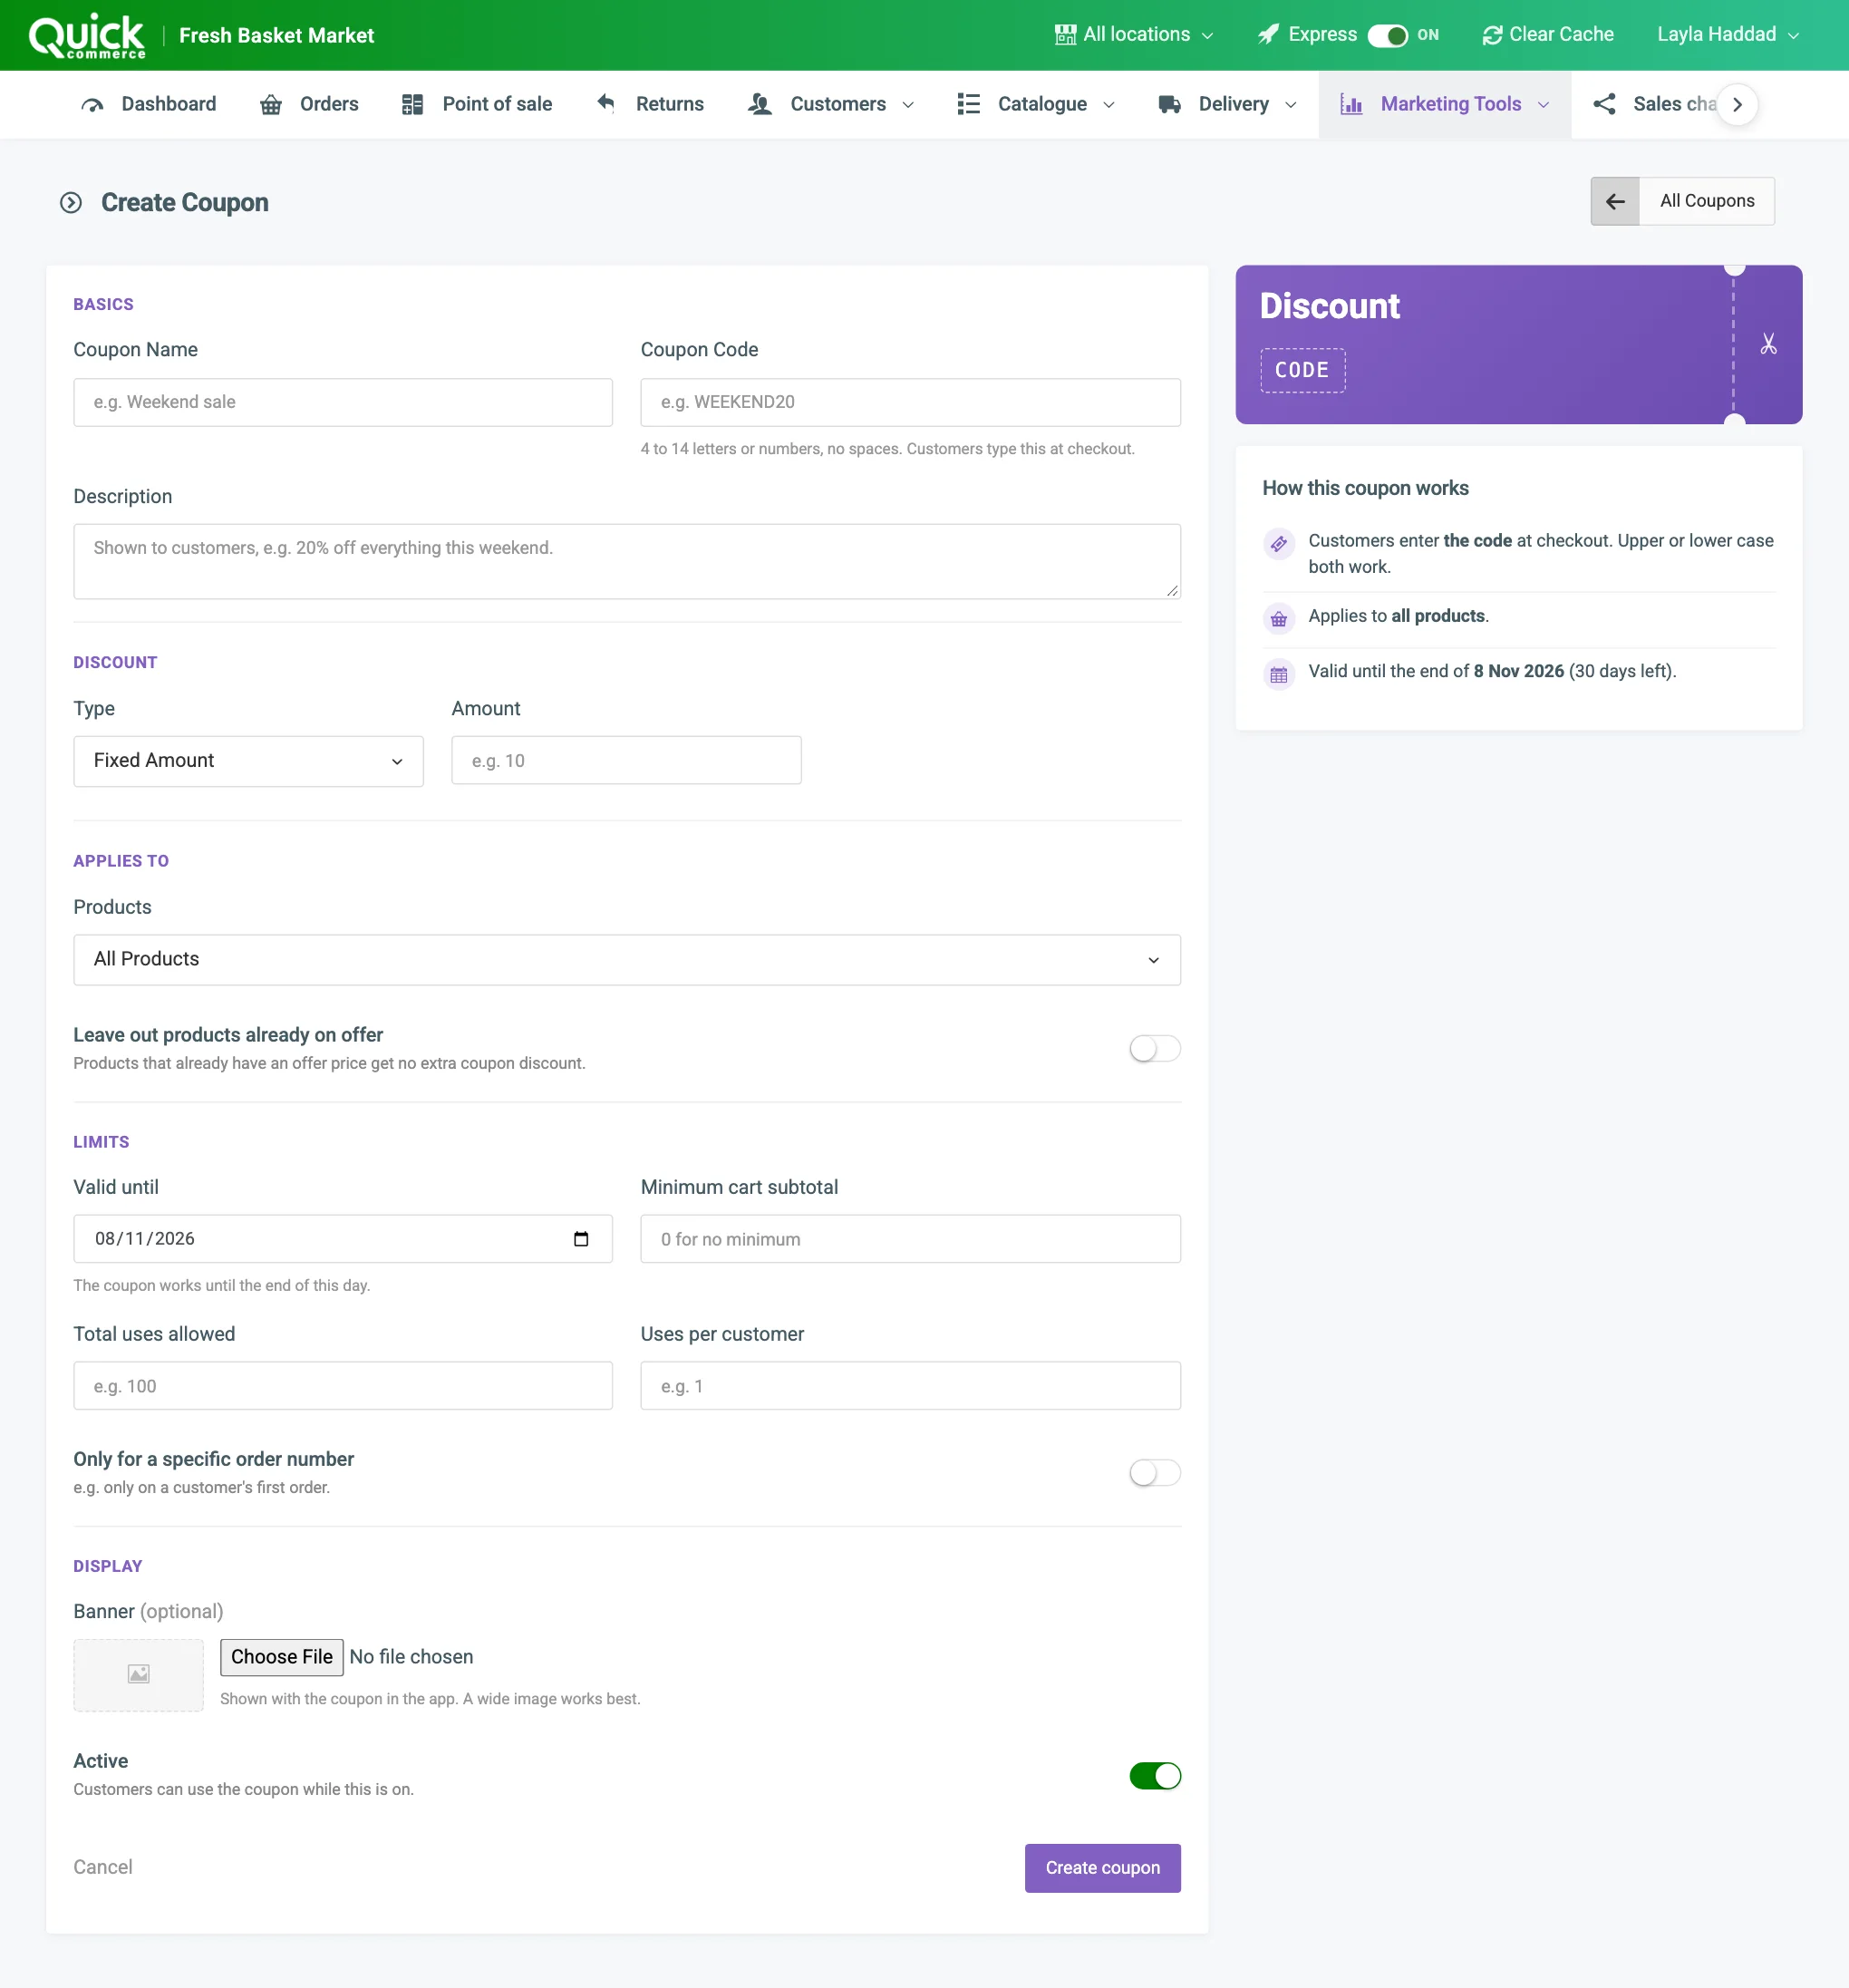The width and height of the screenshot is (1849, 1988).
Task: Click the Clear Cache refresh icon
Action: pos(1492,35)
